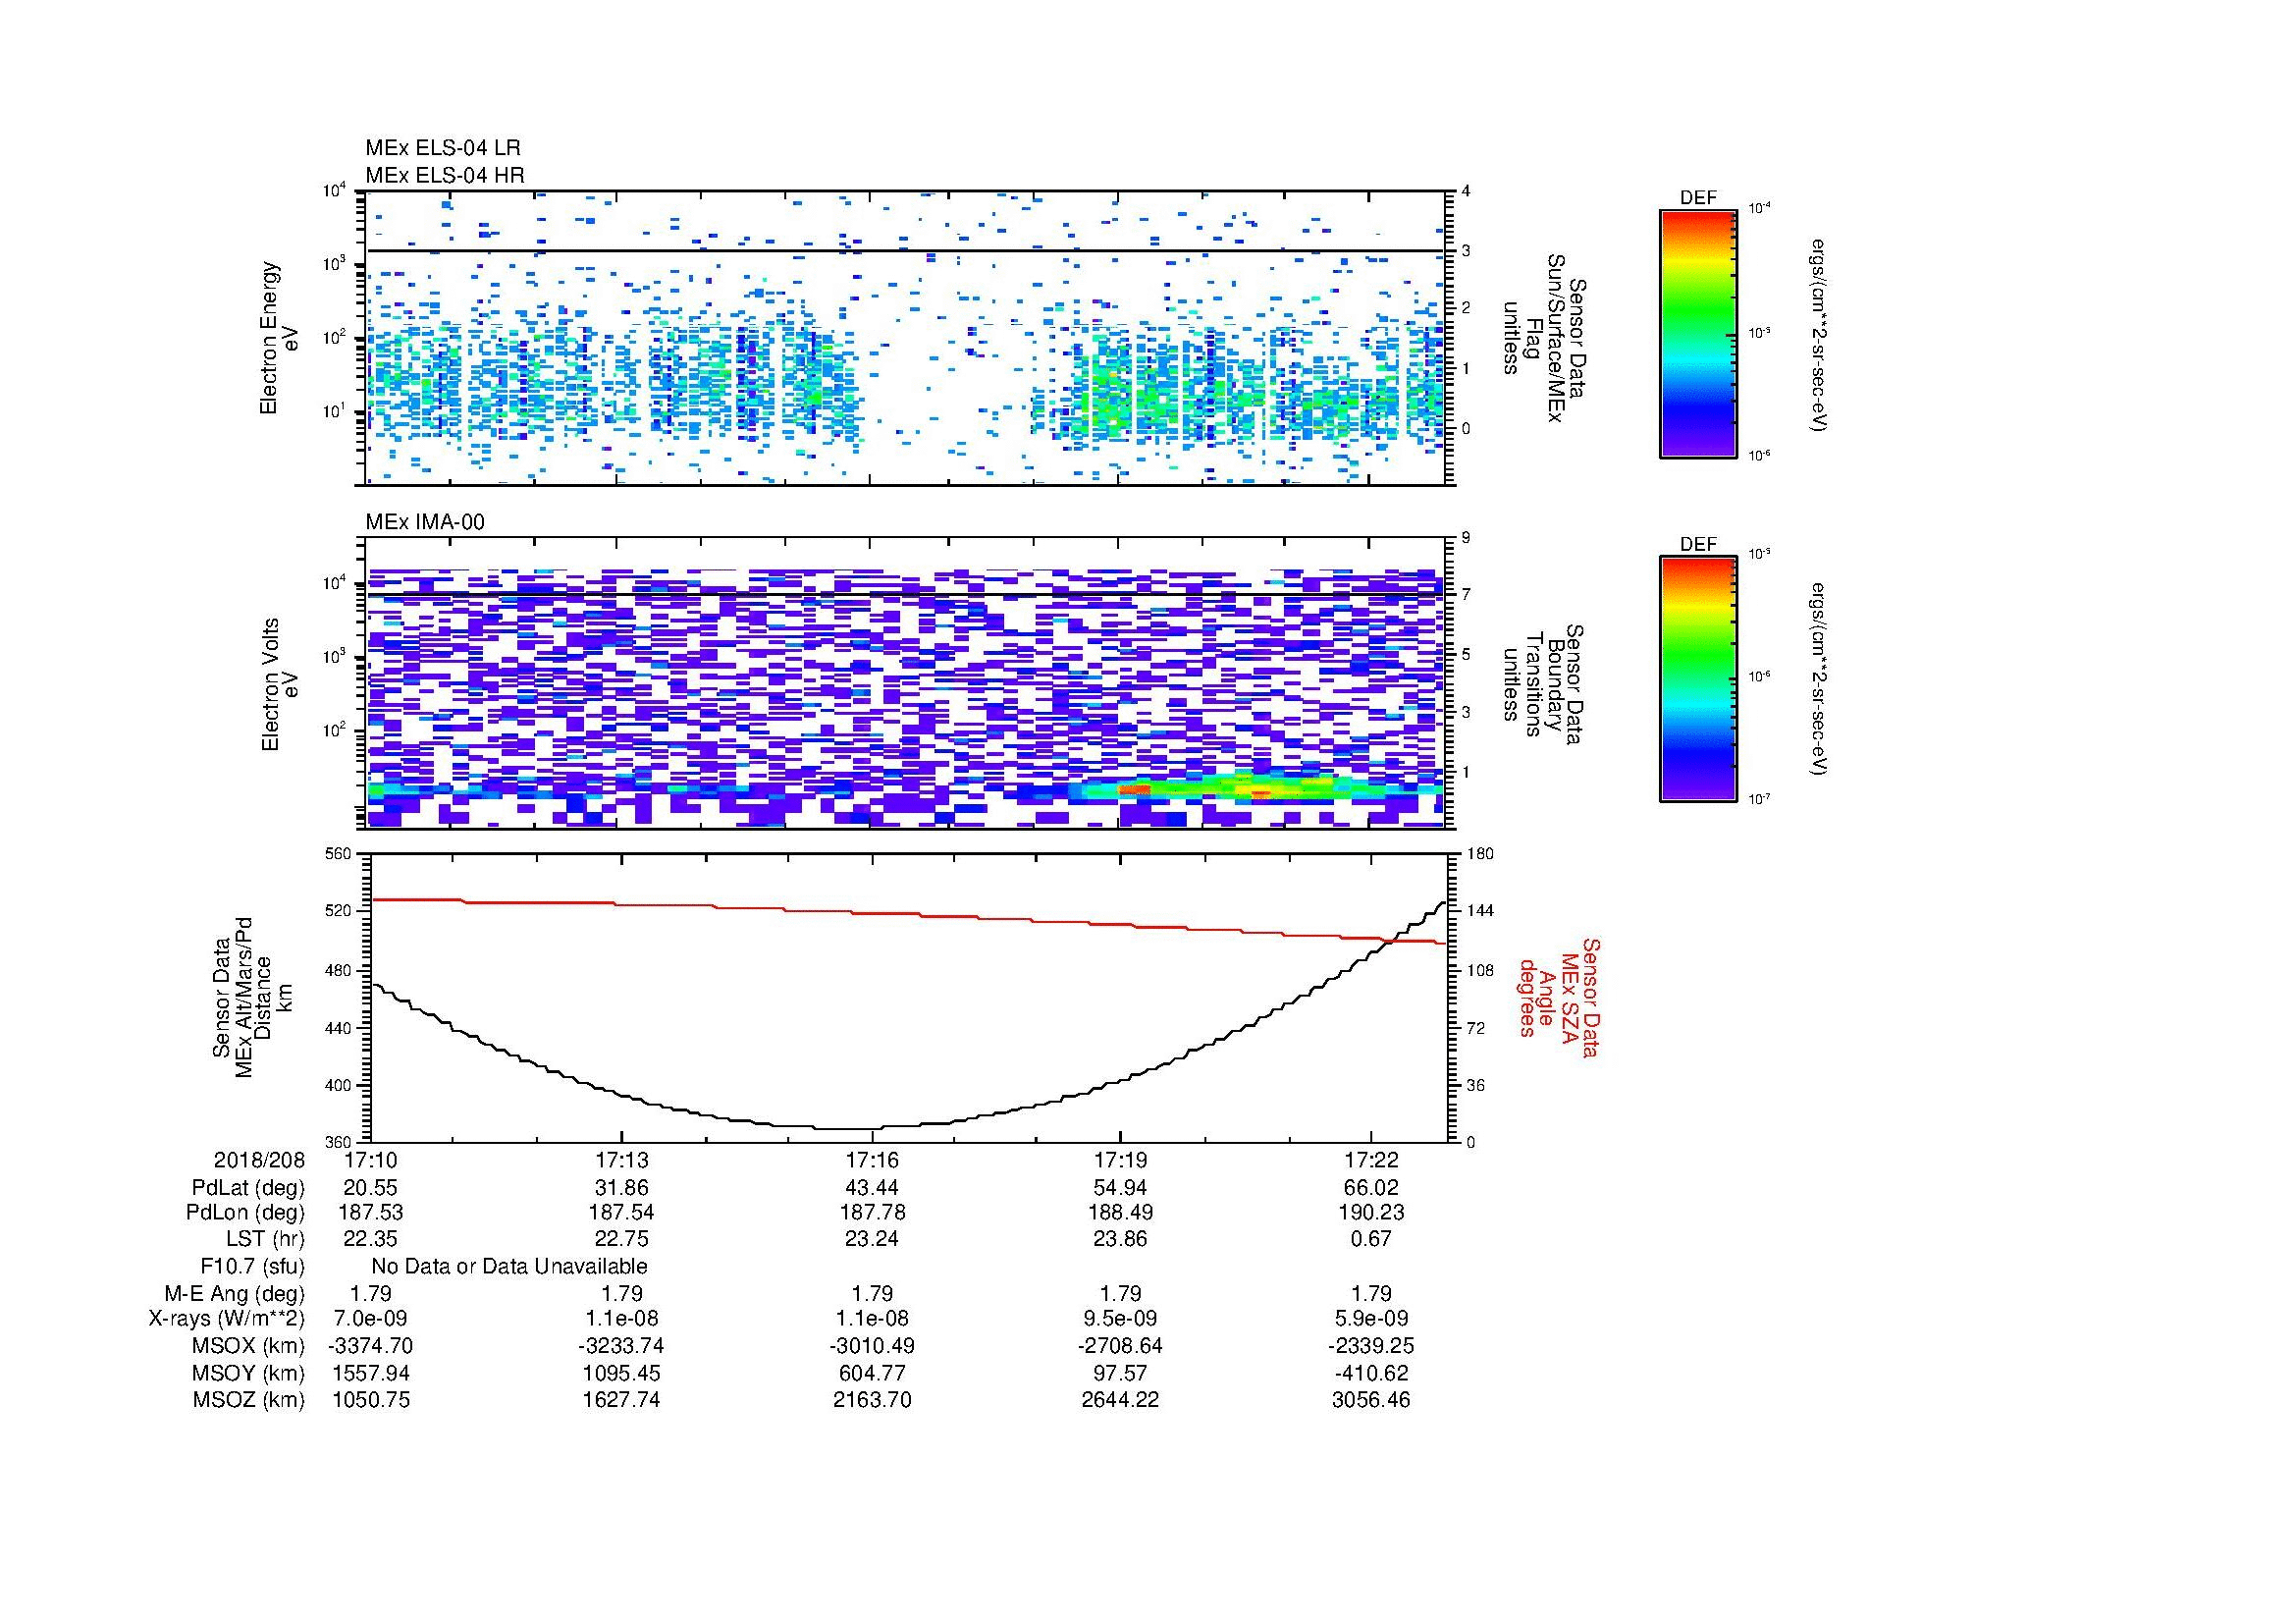
Task: Click MSOX value -2339.25
Action: 1371,1346
